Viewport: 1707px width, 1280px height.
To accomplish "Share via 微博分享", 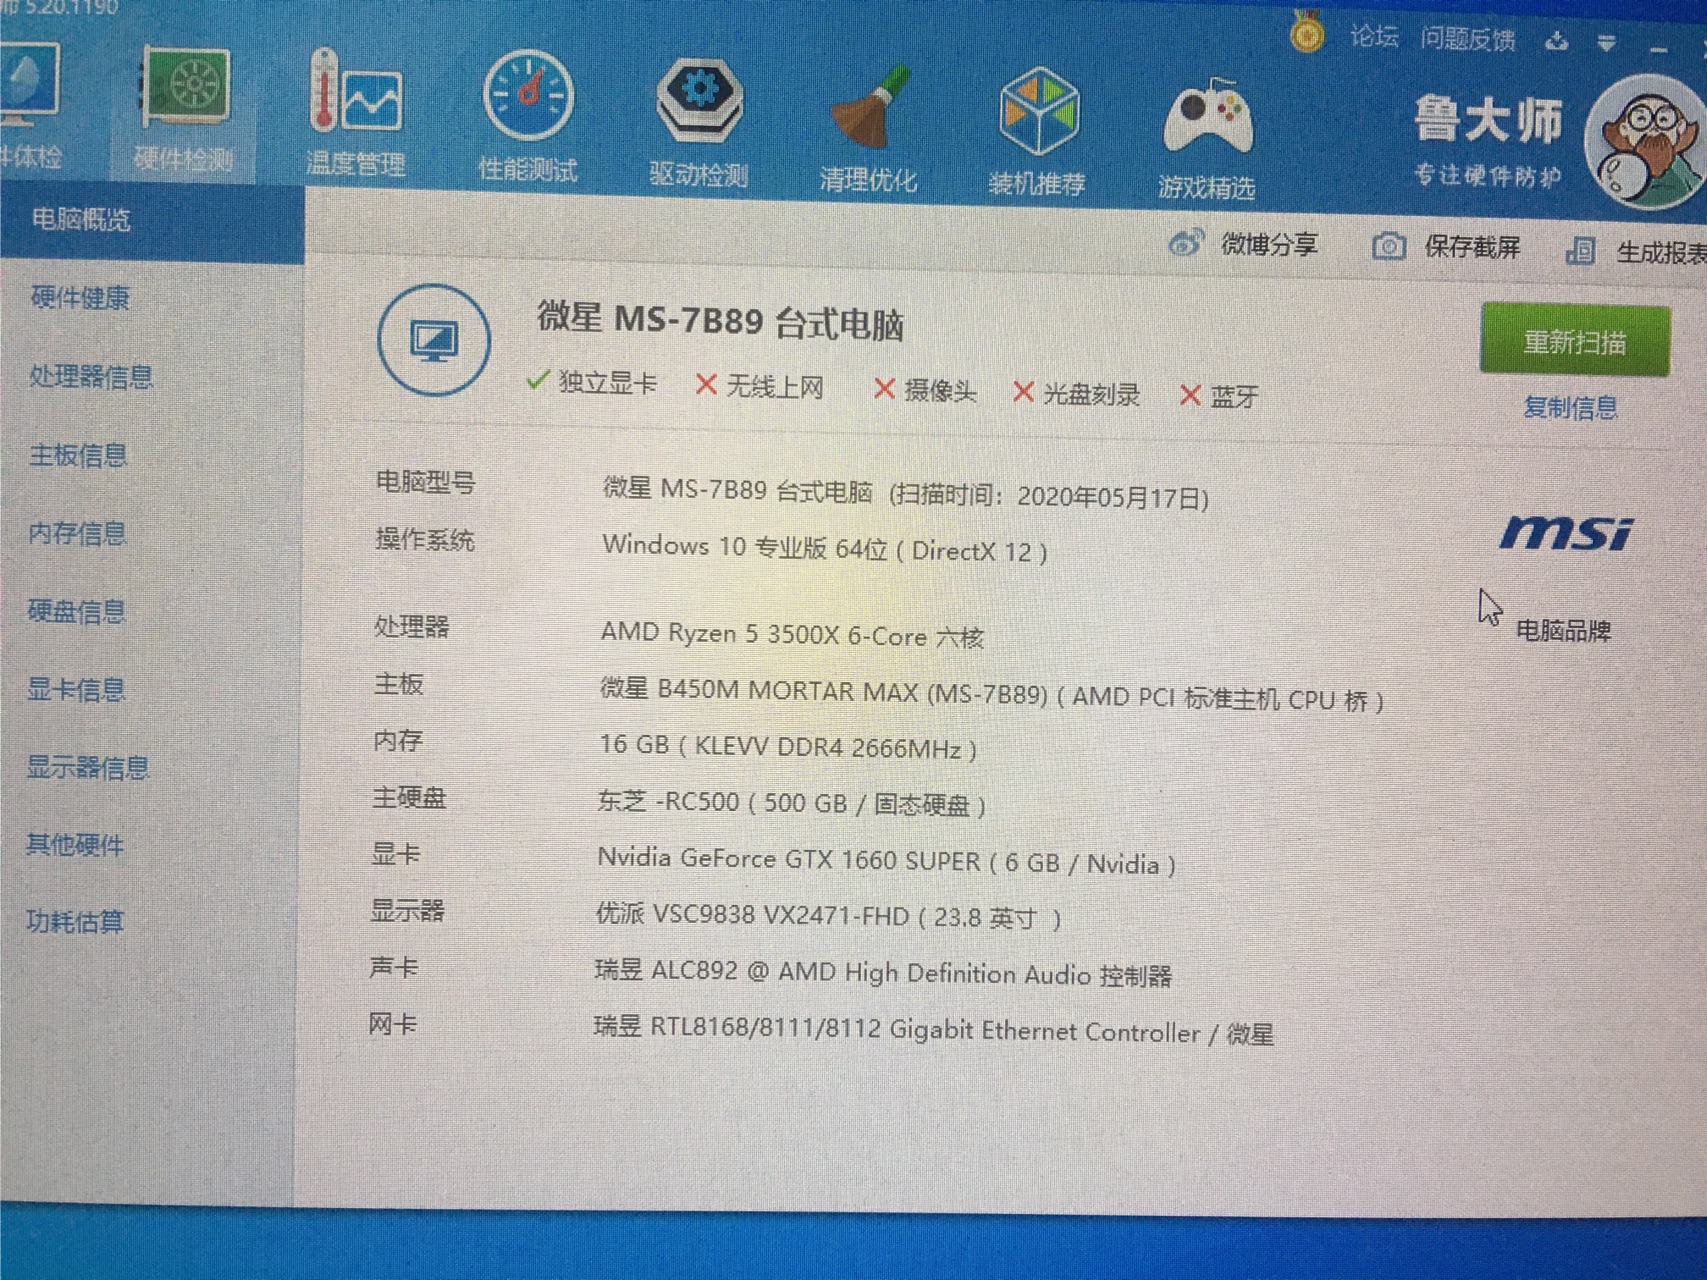I will pos(1244,243).
